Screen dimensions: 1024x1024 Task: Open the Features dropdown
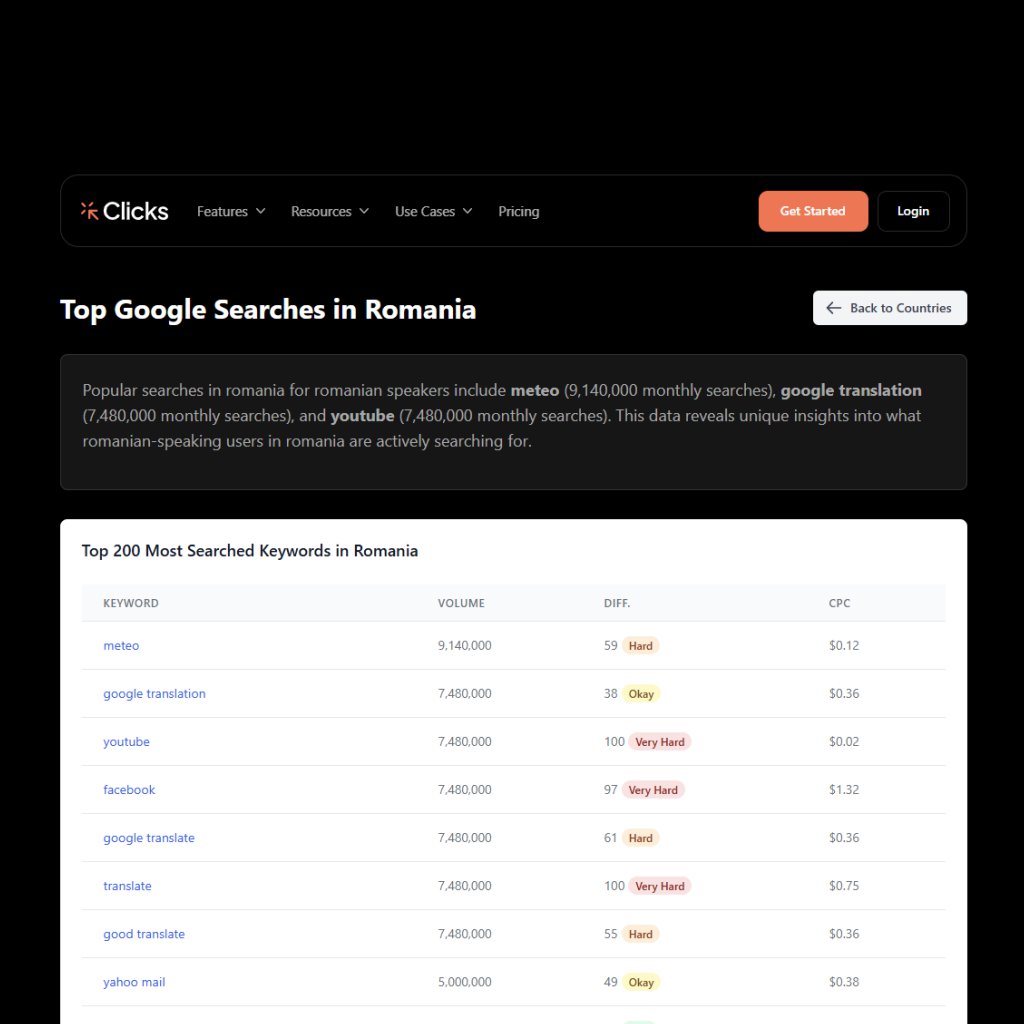point(230,211)
